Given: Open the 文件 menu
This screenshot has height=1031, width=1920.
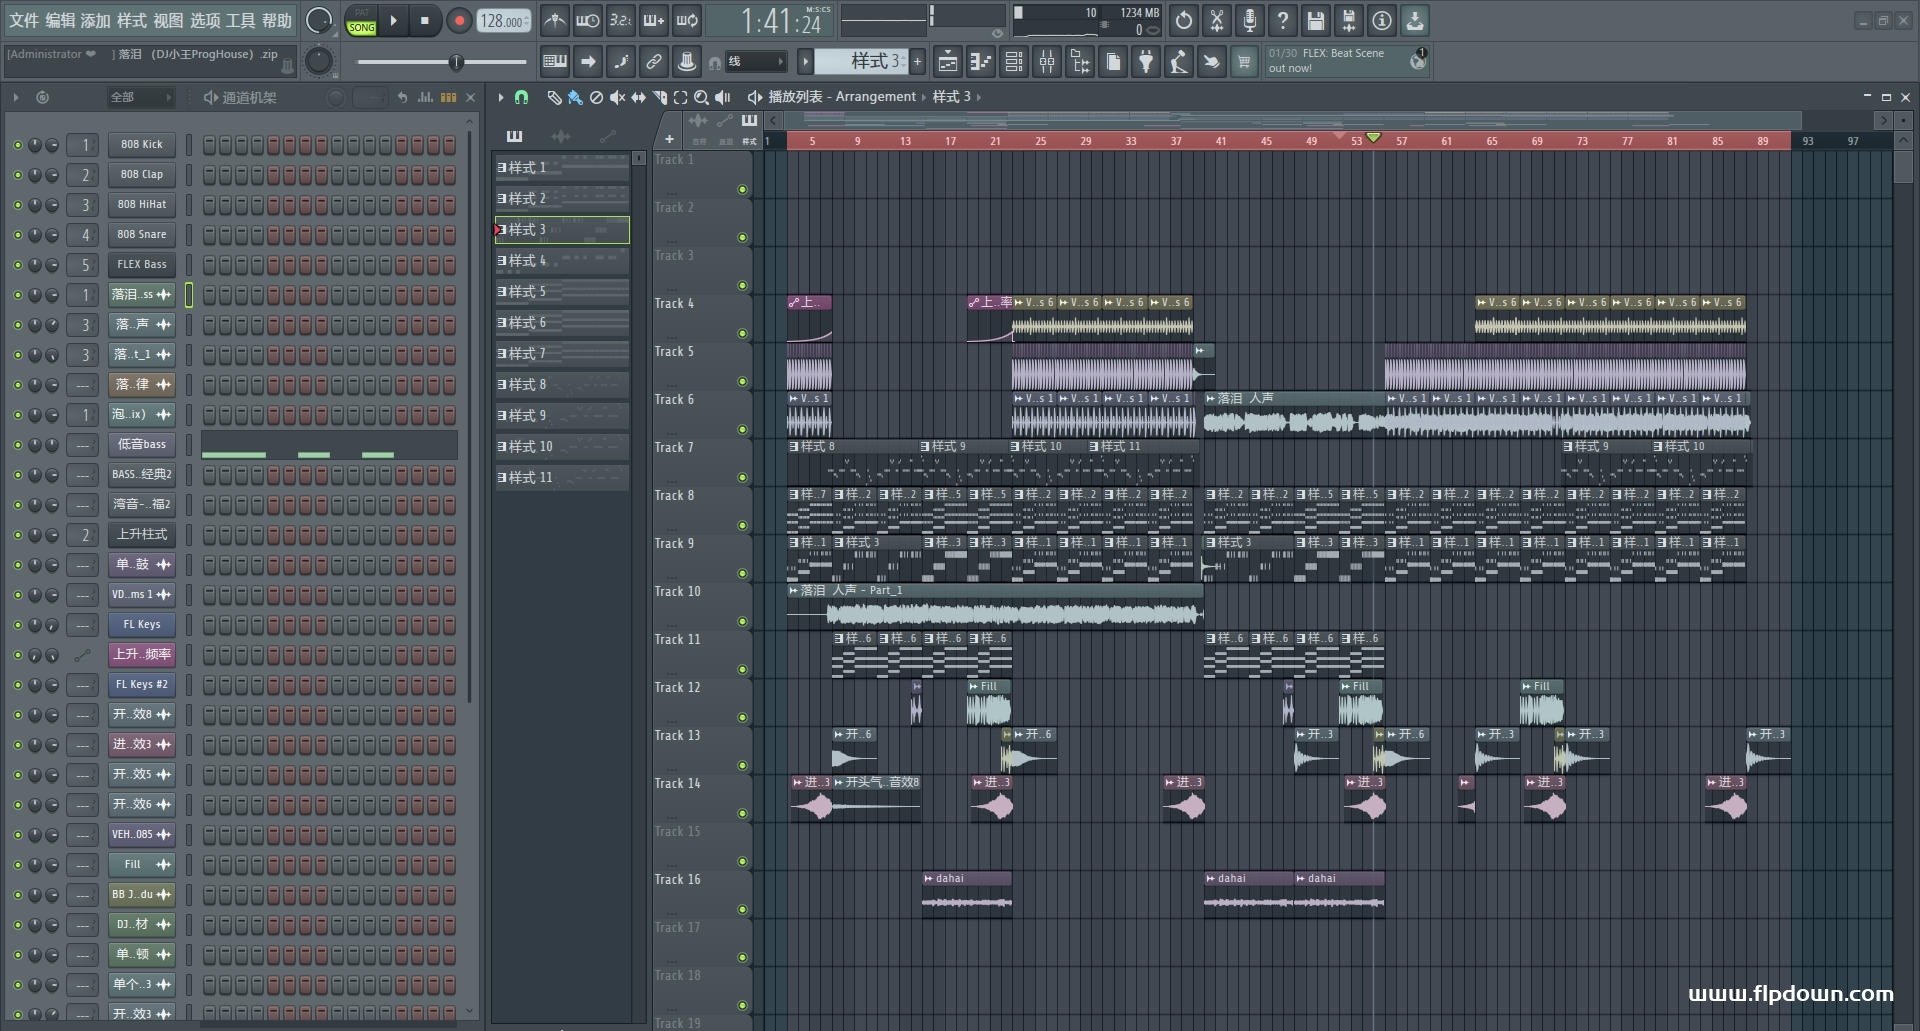Looking at the screenshot, I should 23,20.
